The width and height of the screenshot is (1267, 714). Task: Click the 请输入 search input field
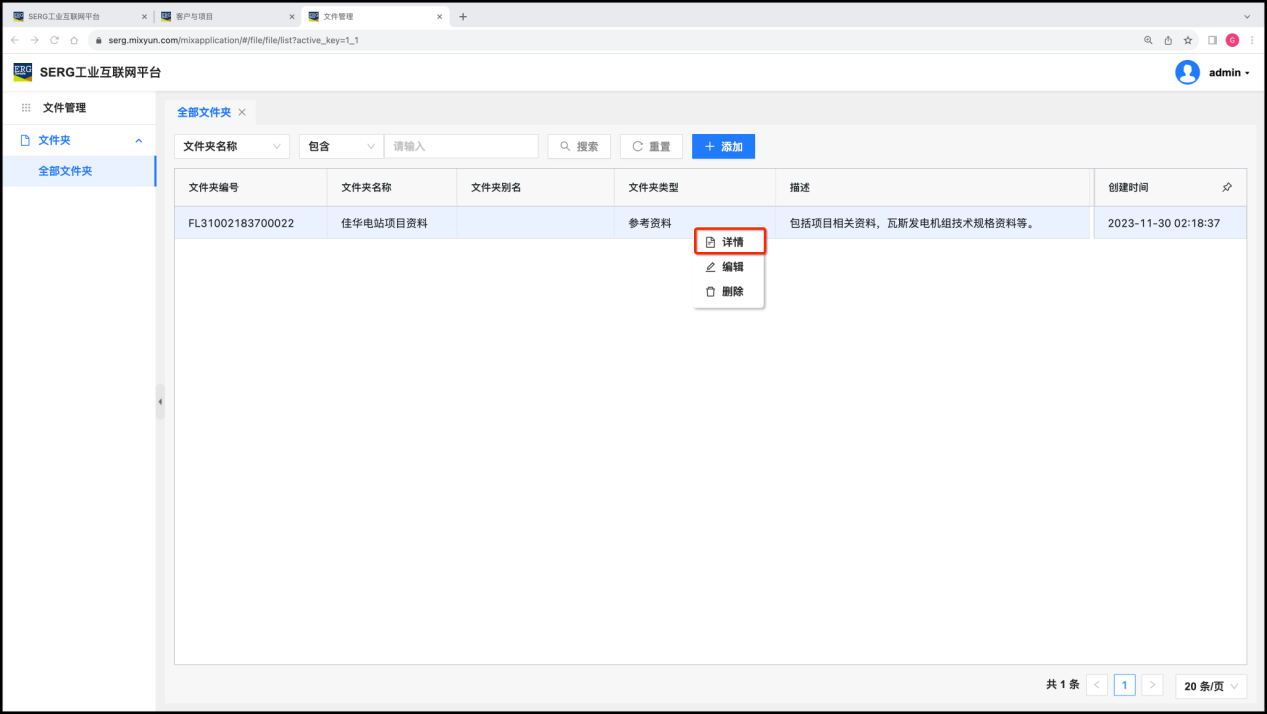click(x=461, y=146)
